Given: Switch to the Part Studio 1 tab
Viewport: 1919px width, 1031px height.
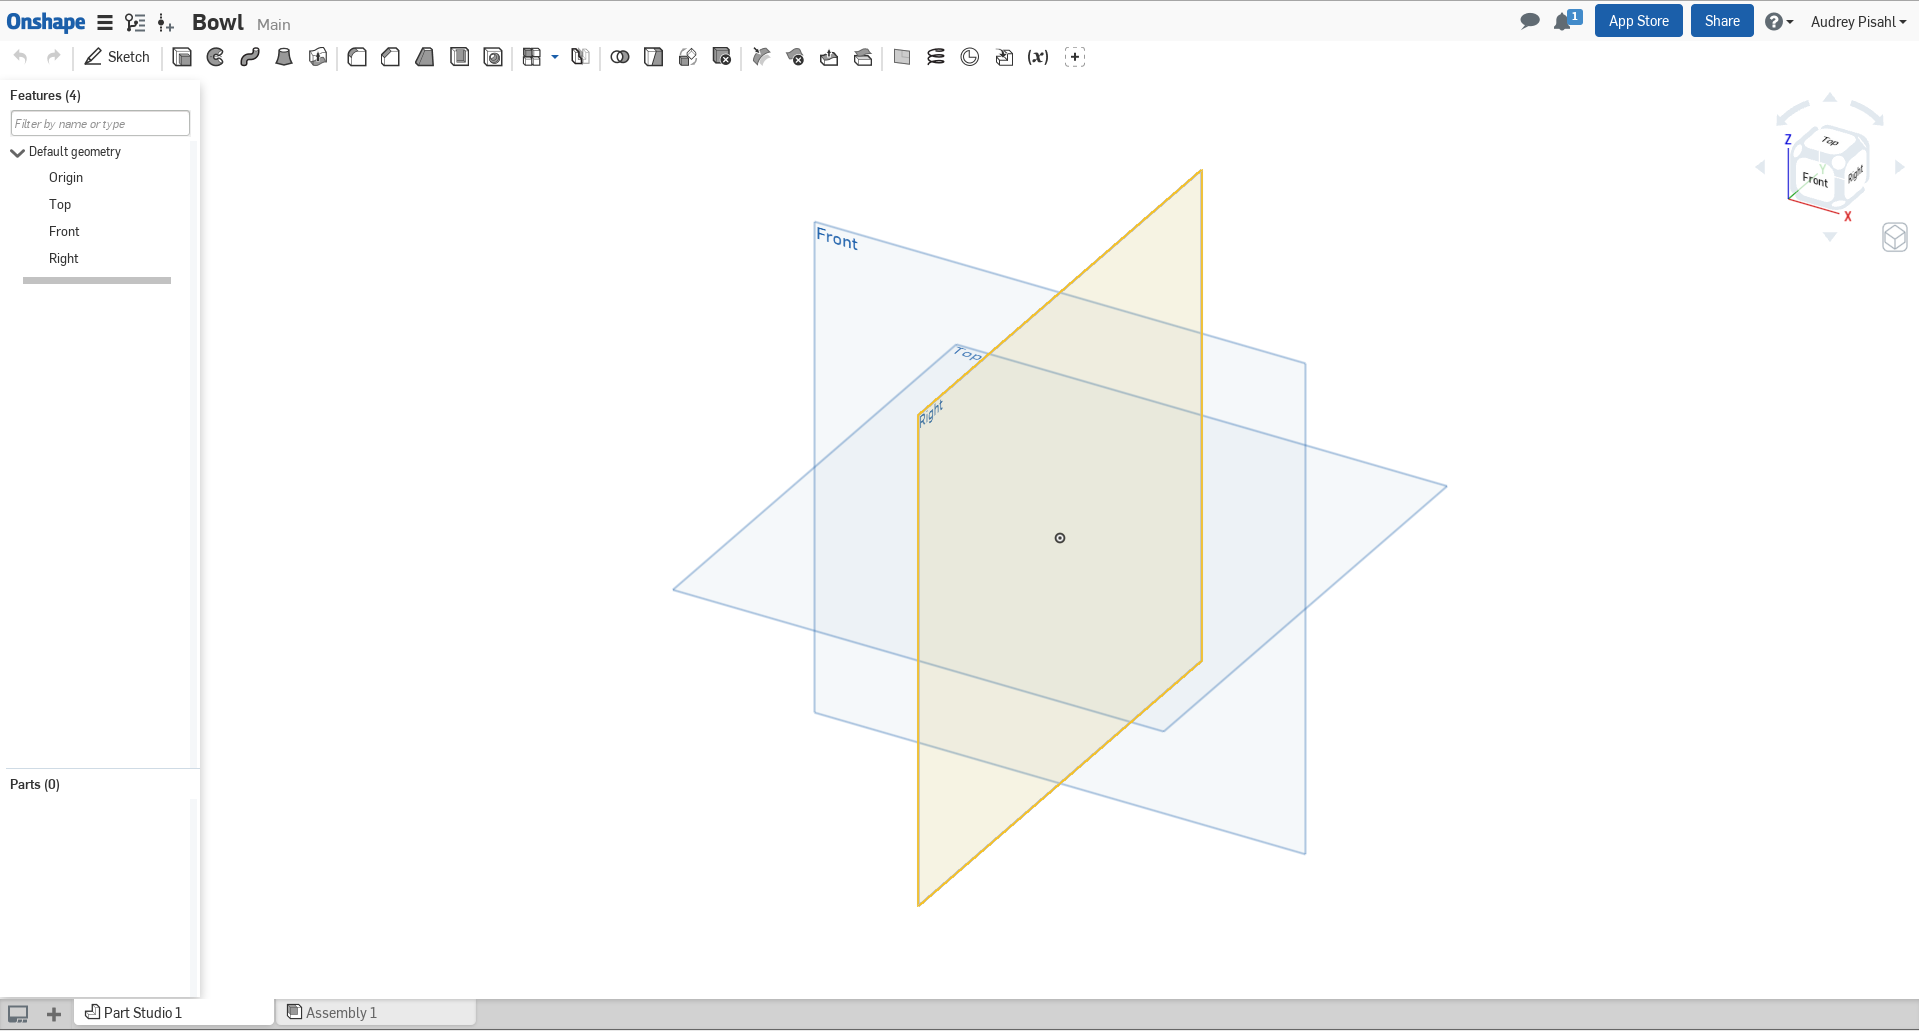Looking at the screenshot, I should tap(175, 1012).
